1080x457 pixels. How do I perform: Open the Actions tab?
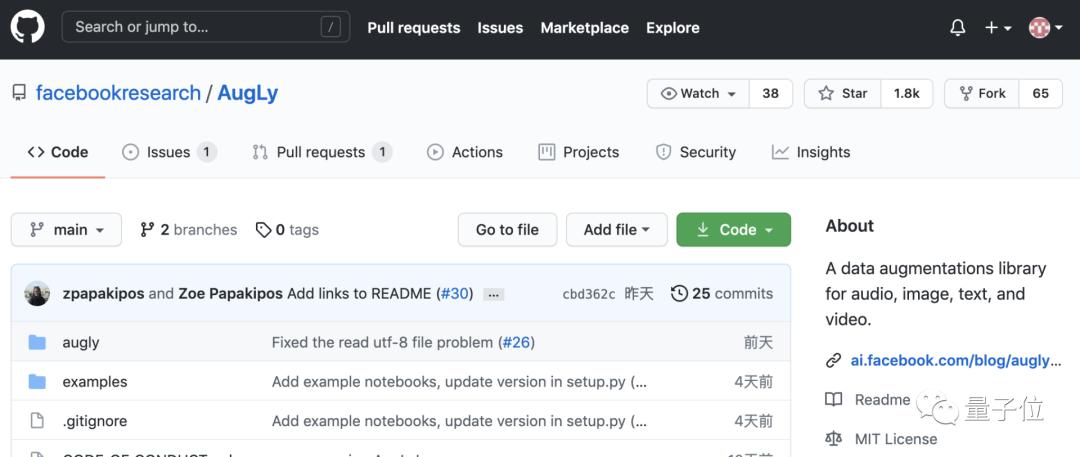[465, 152]
